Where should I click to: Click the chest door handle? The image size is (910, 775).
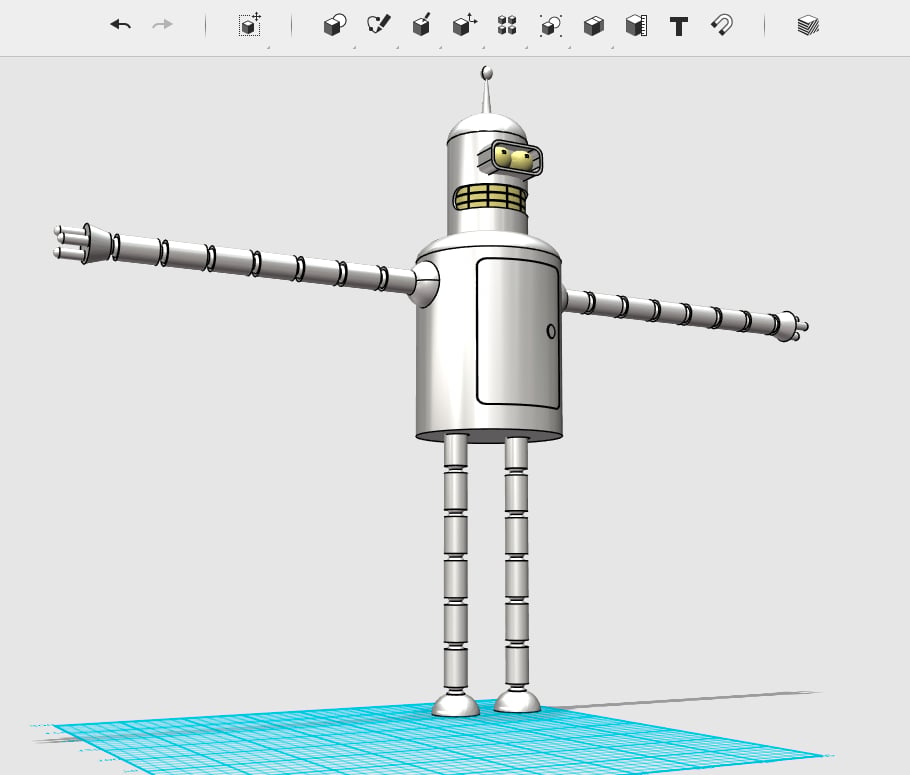tap(551, 331)
